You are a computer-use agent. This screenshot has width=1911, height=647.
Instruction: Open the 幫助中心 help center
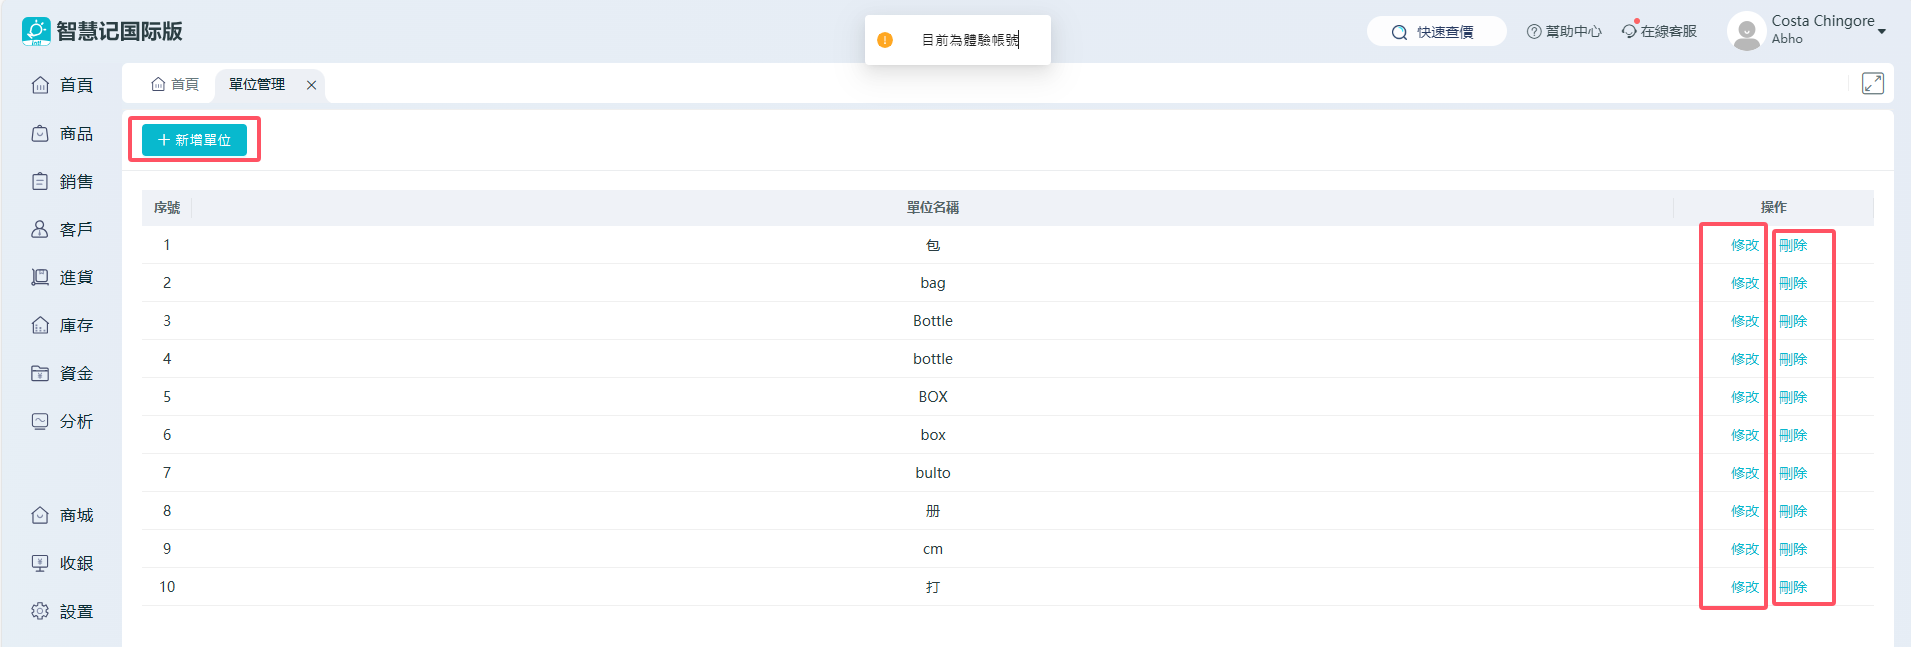(x=1564, y=32)
